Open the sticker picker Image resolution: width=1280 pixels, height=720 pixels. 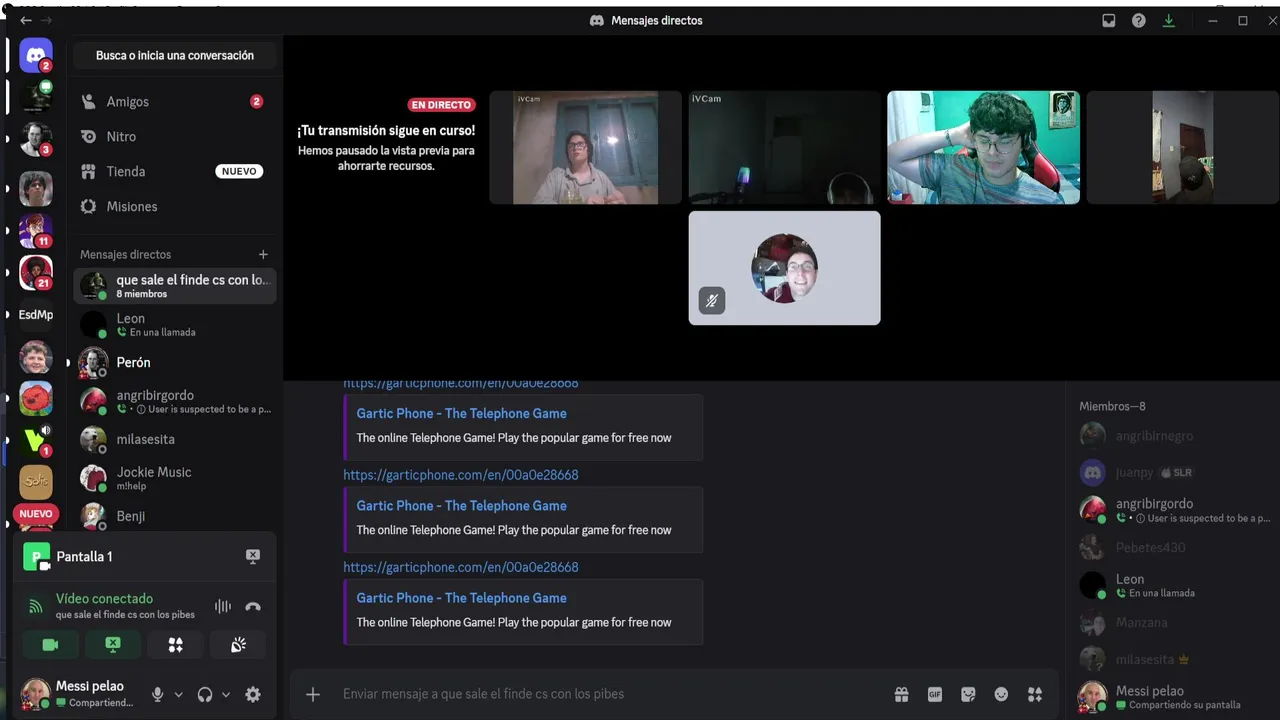pyautogui.click(x=968, y=694)
